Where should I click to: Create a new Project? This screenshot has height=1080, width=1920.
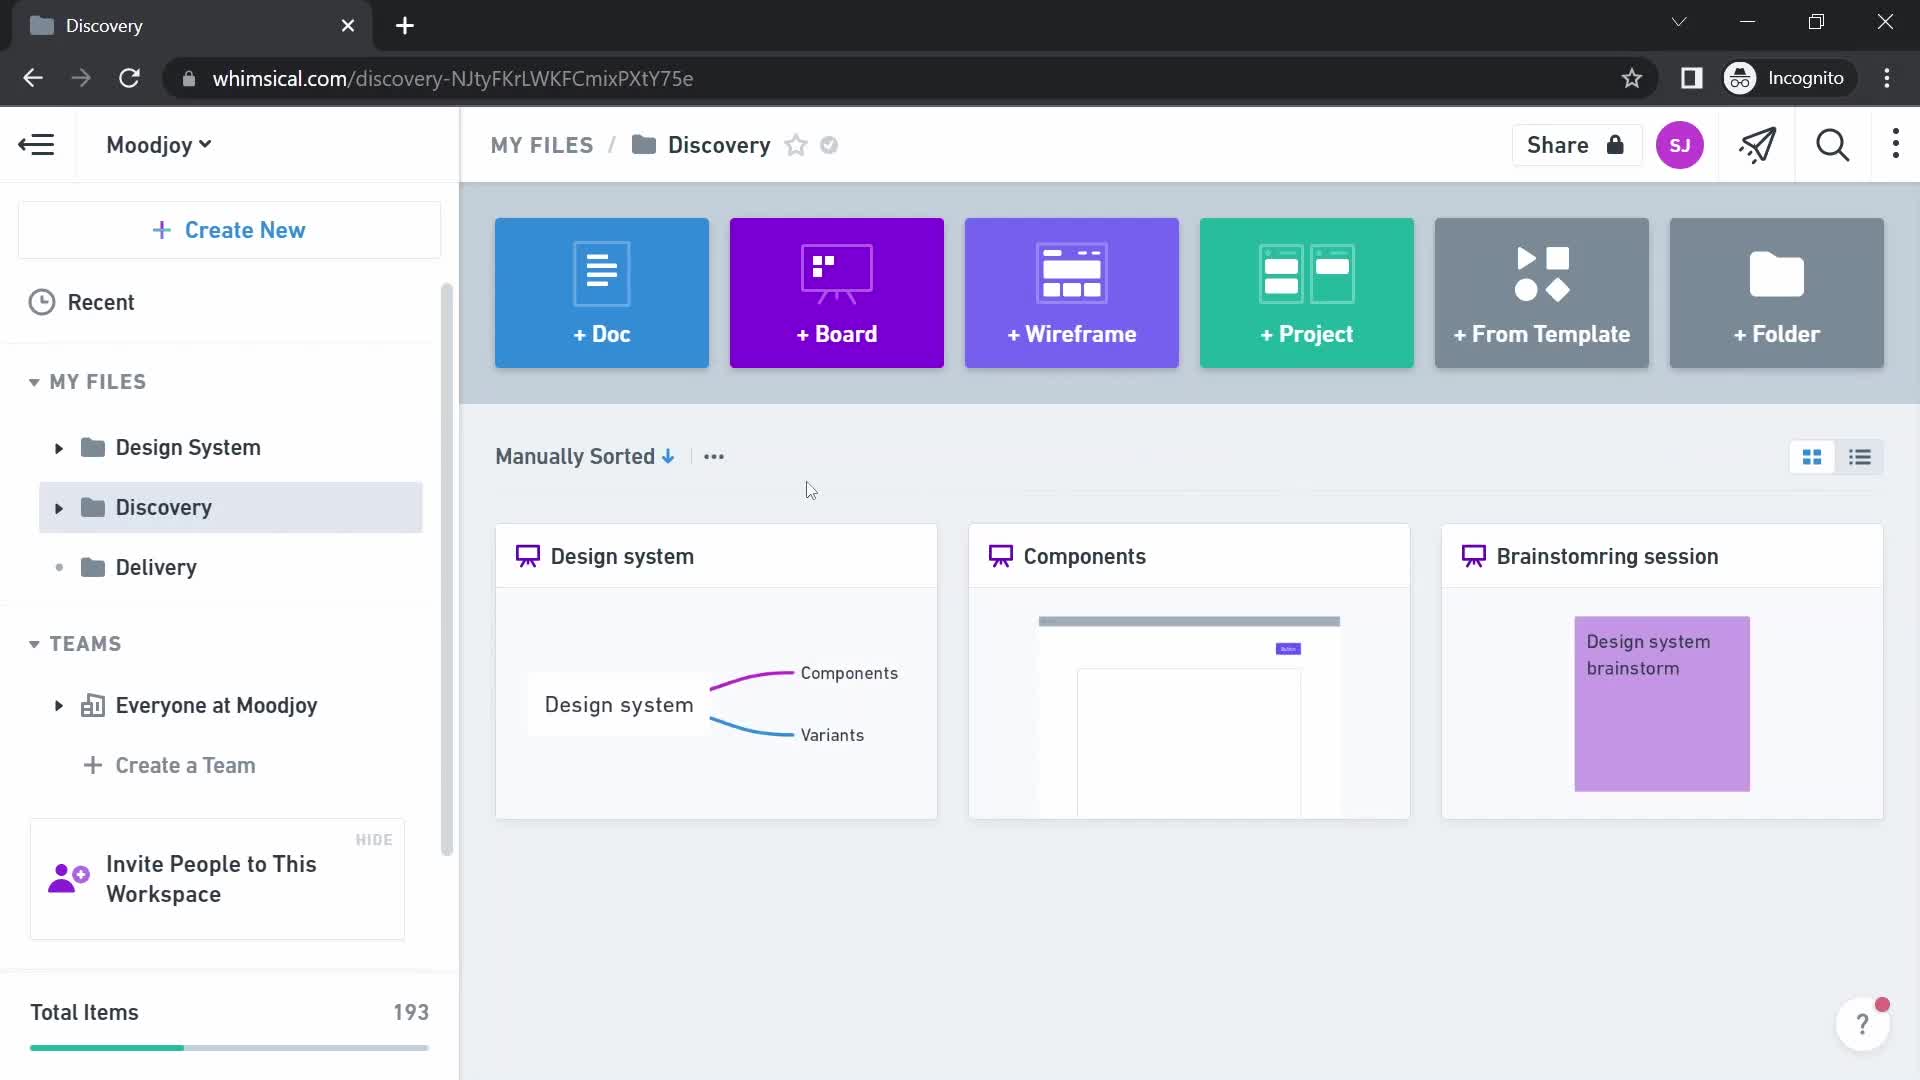coord(1307,293)
